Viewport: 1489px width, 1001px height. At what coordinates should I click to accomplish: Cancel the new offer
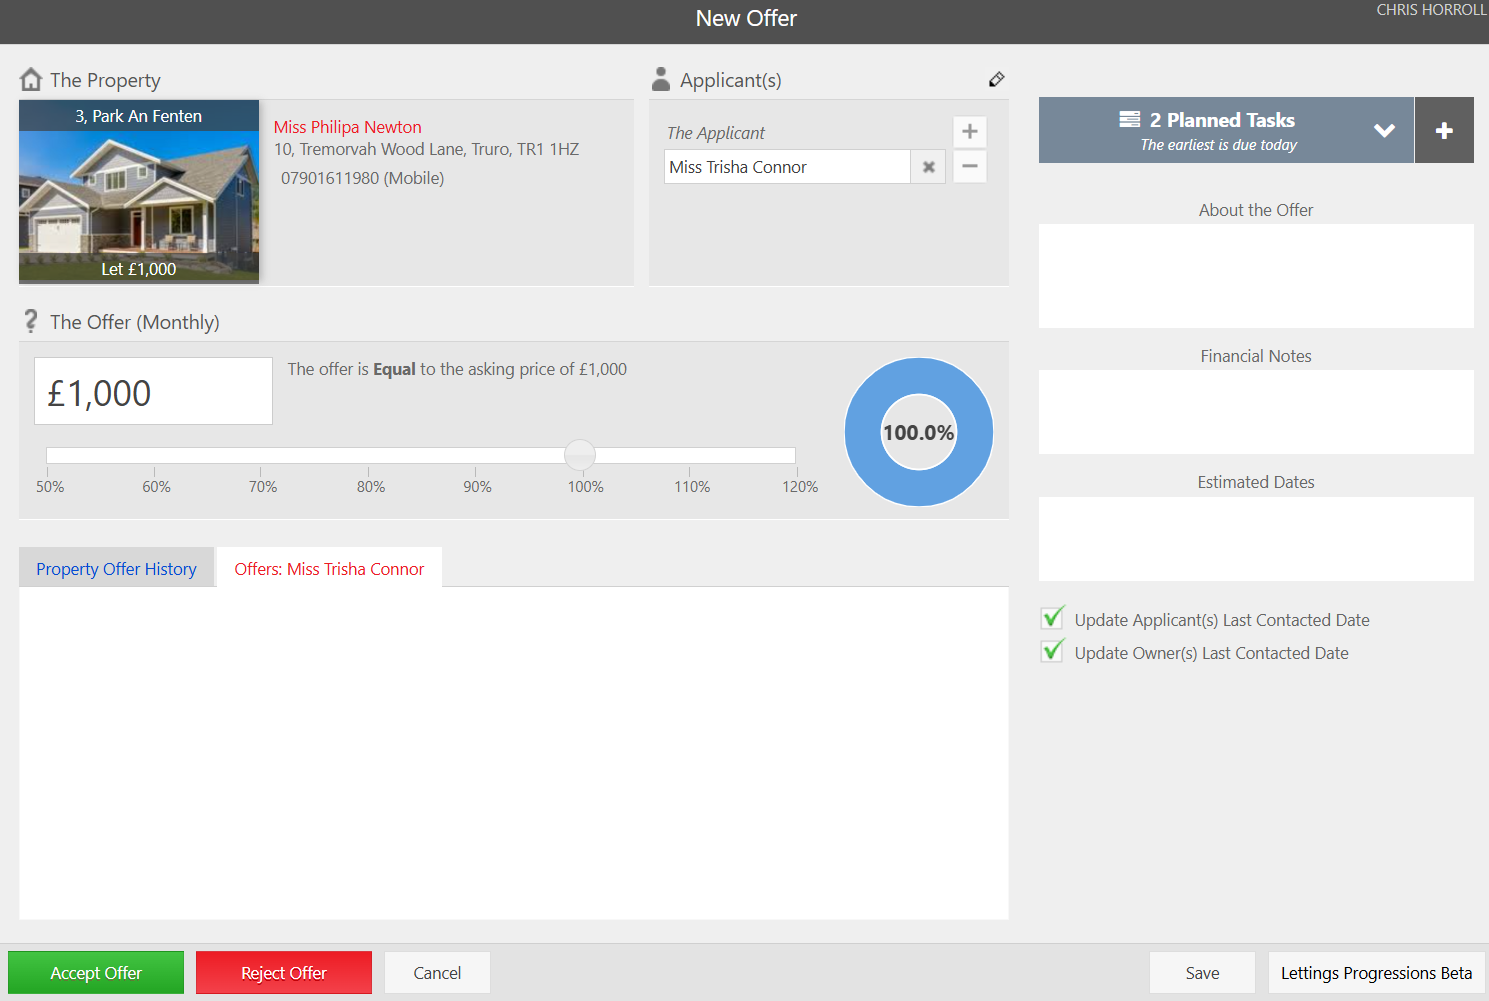[x=437, y=972]
